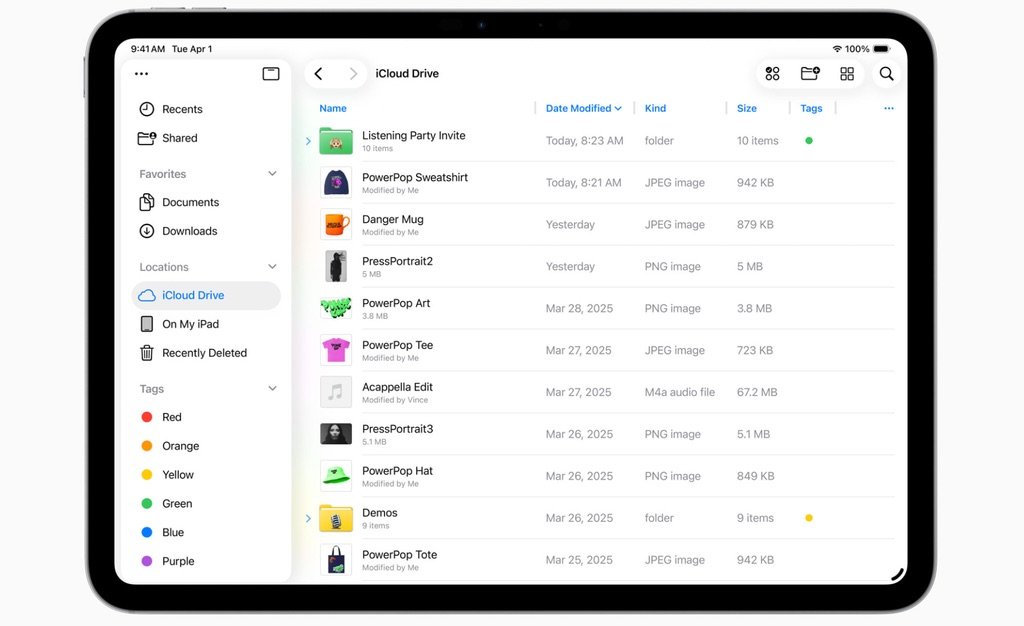Collapse the Tags section in the sidebar
The height and width of the screenshot is (626, 1024).
271,389
